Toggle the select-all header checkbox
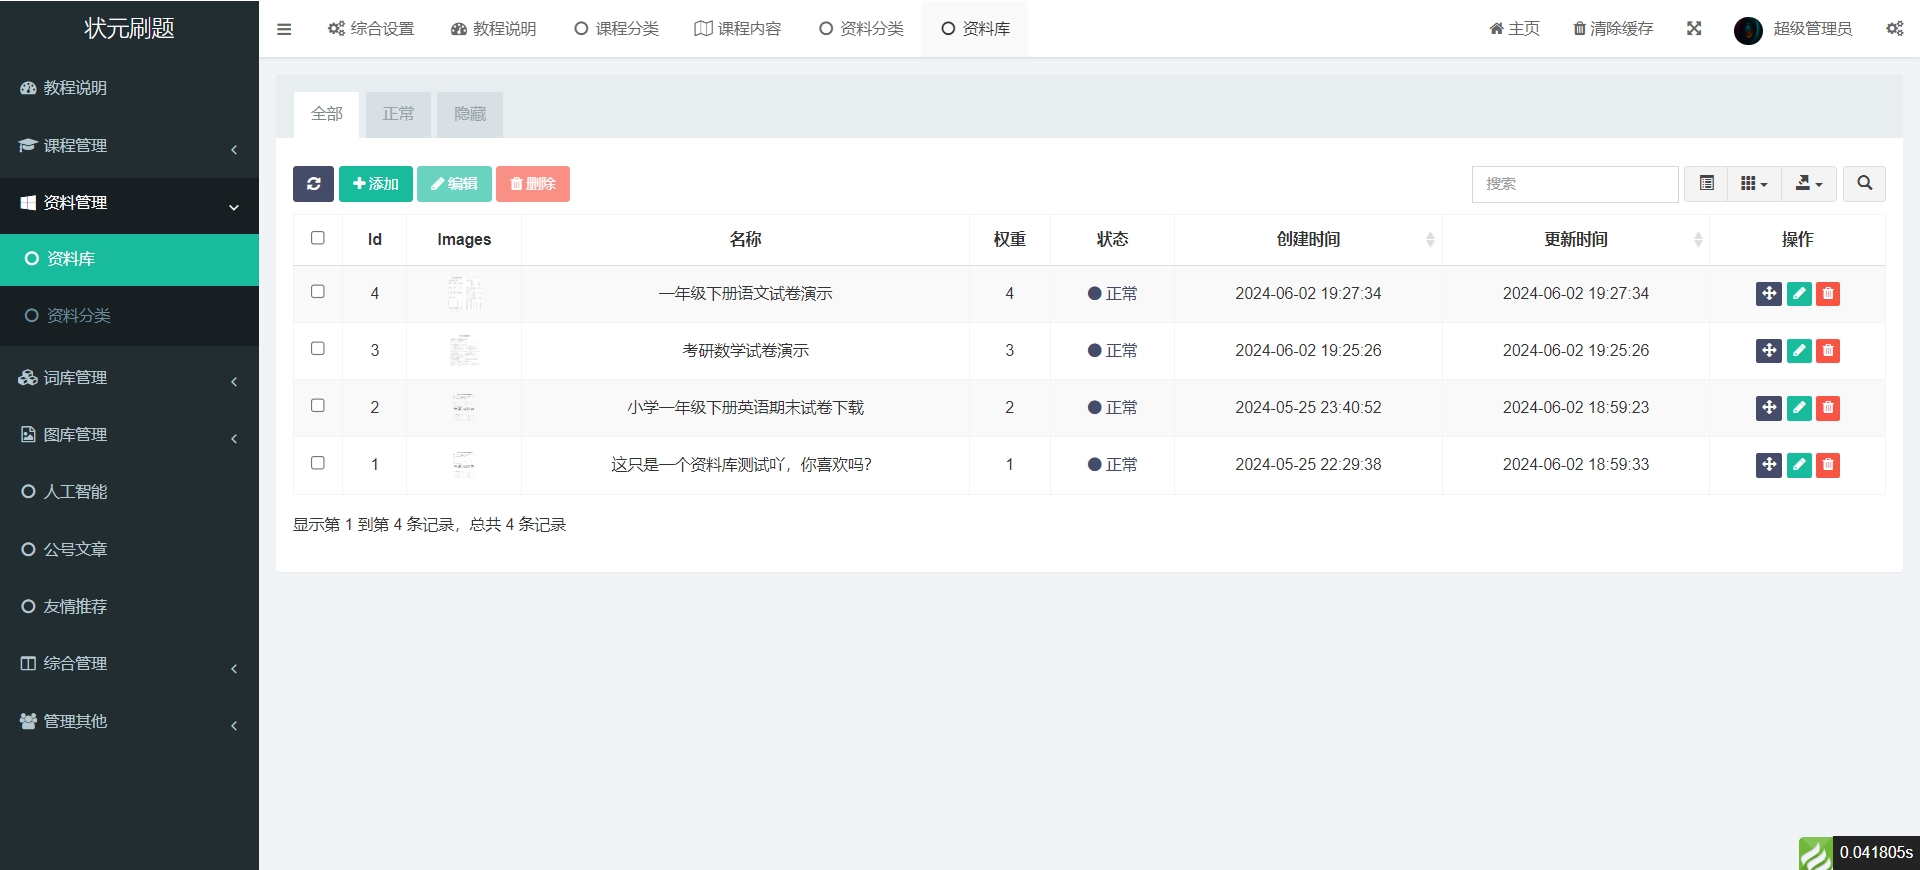 pos(318,238)
